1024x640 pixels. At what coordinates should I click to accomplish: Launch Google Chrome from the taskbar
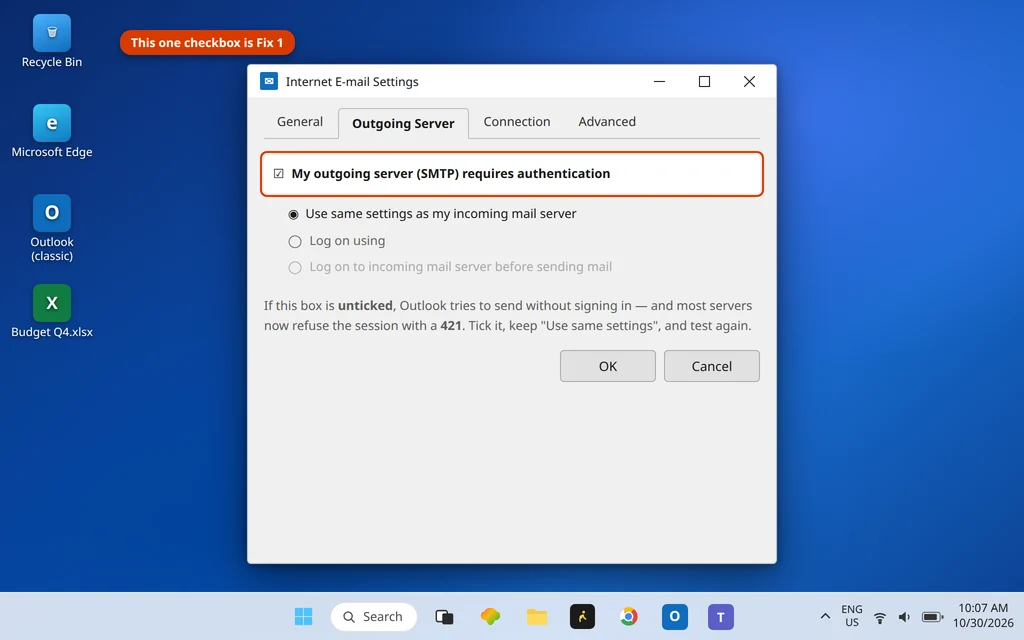tap(628, 616)
